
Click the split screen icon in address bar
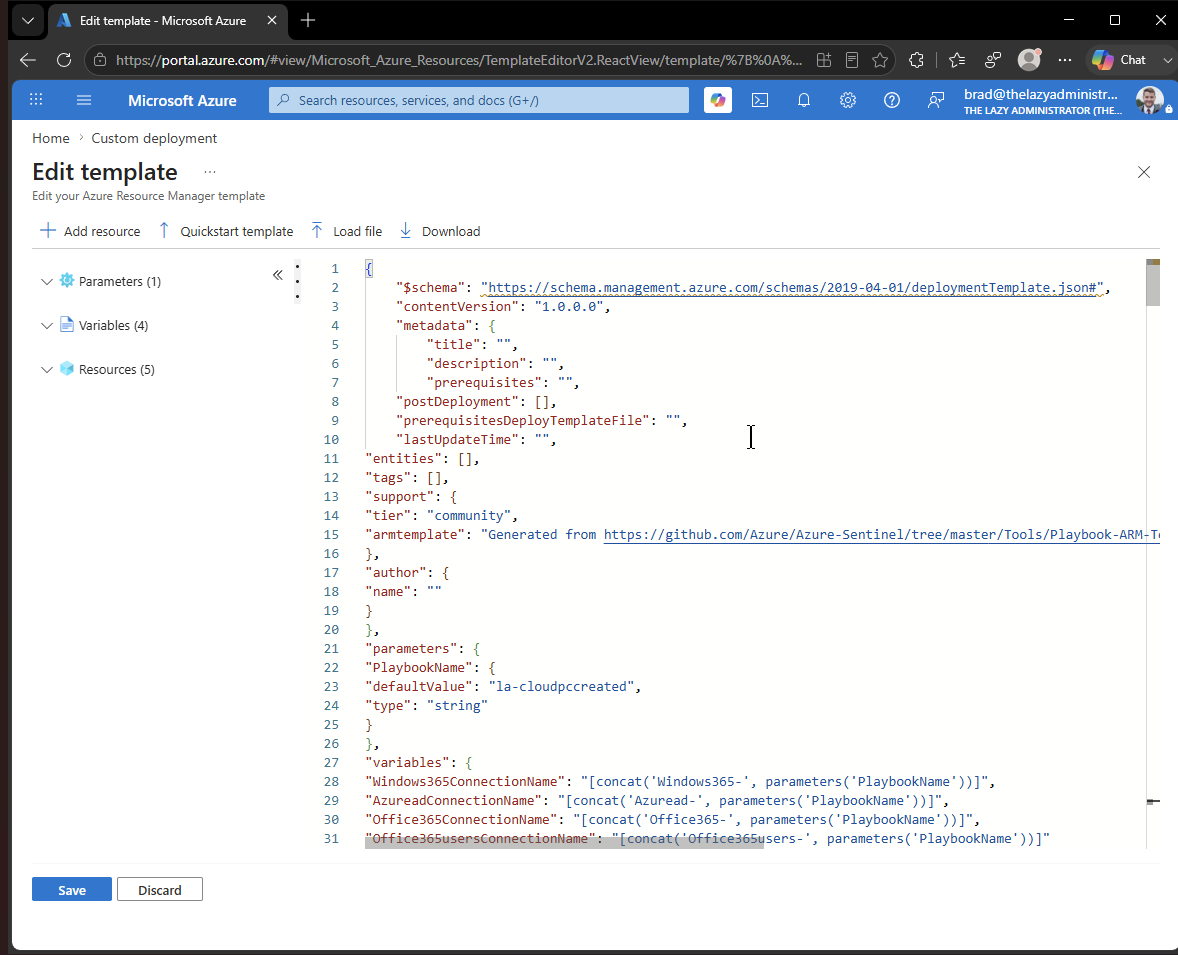[x=824, y=60]
